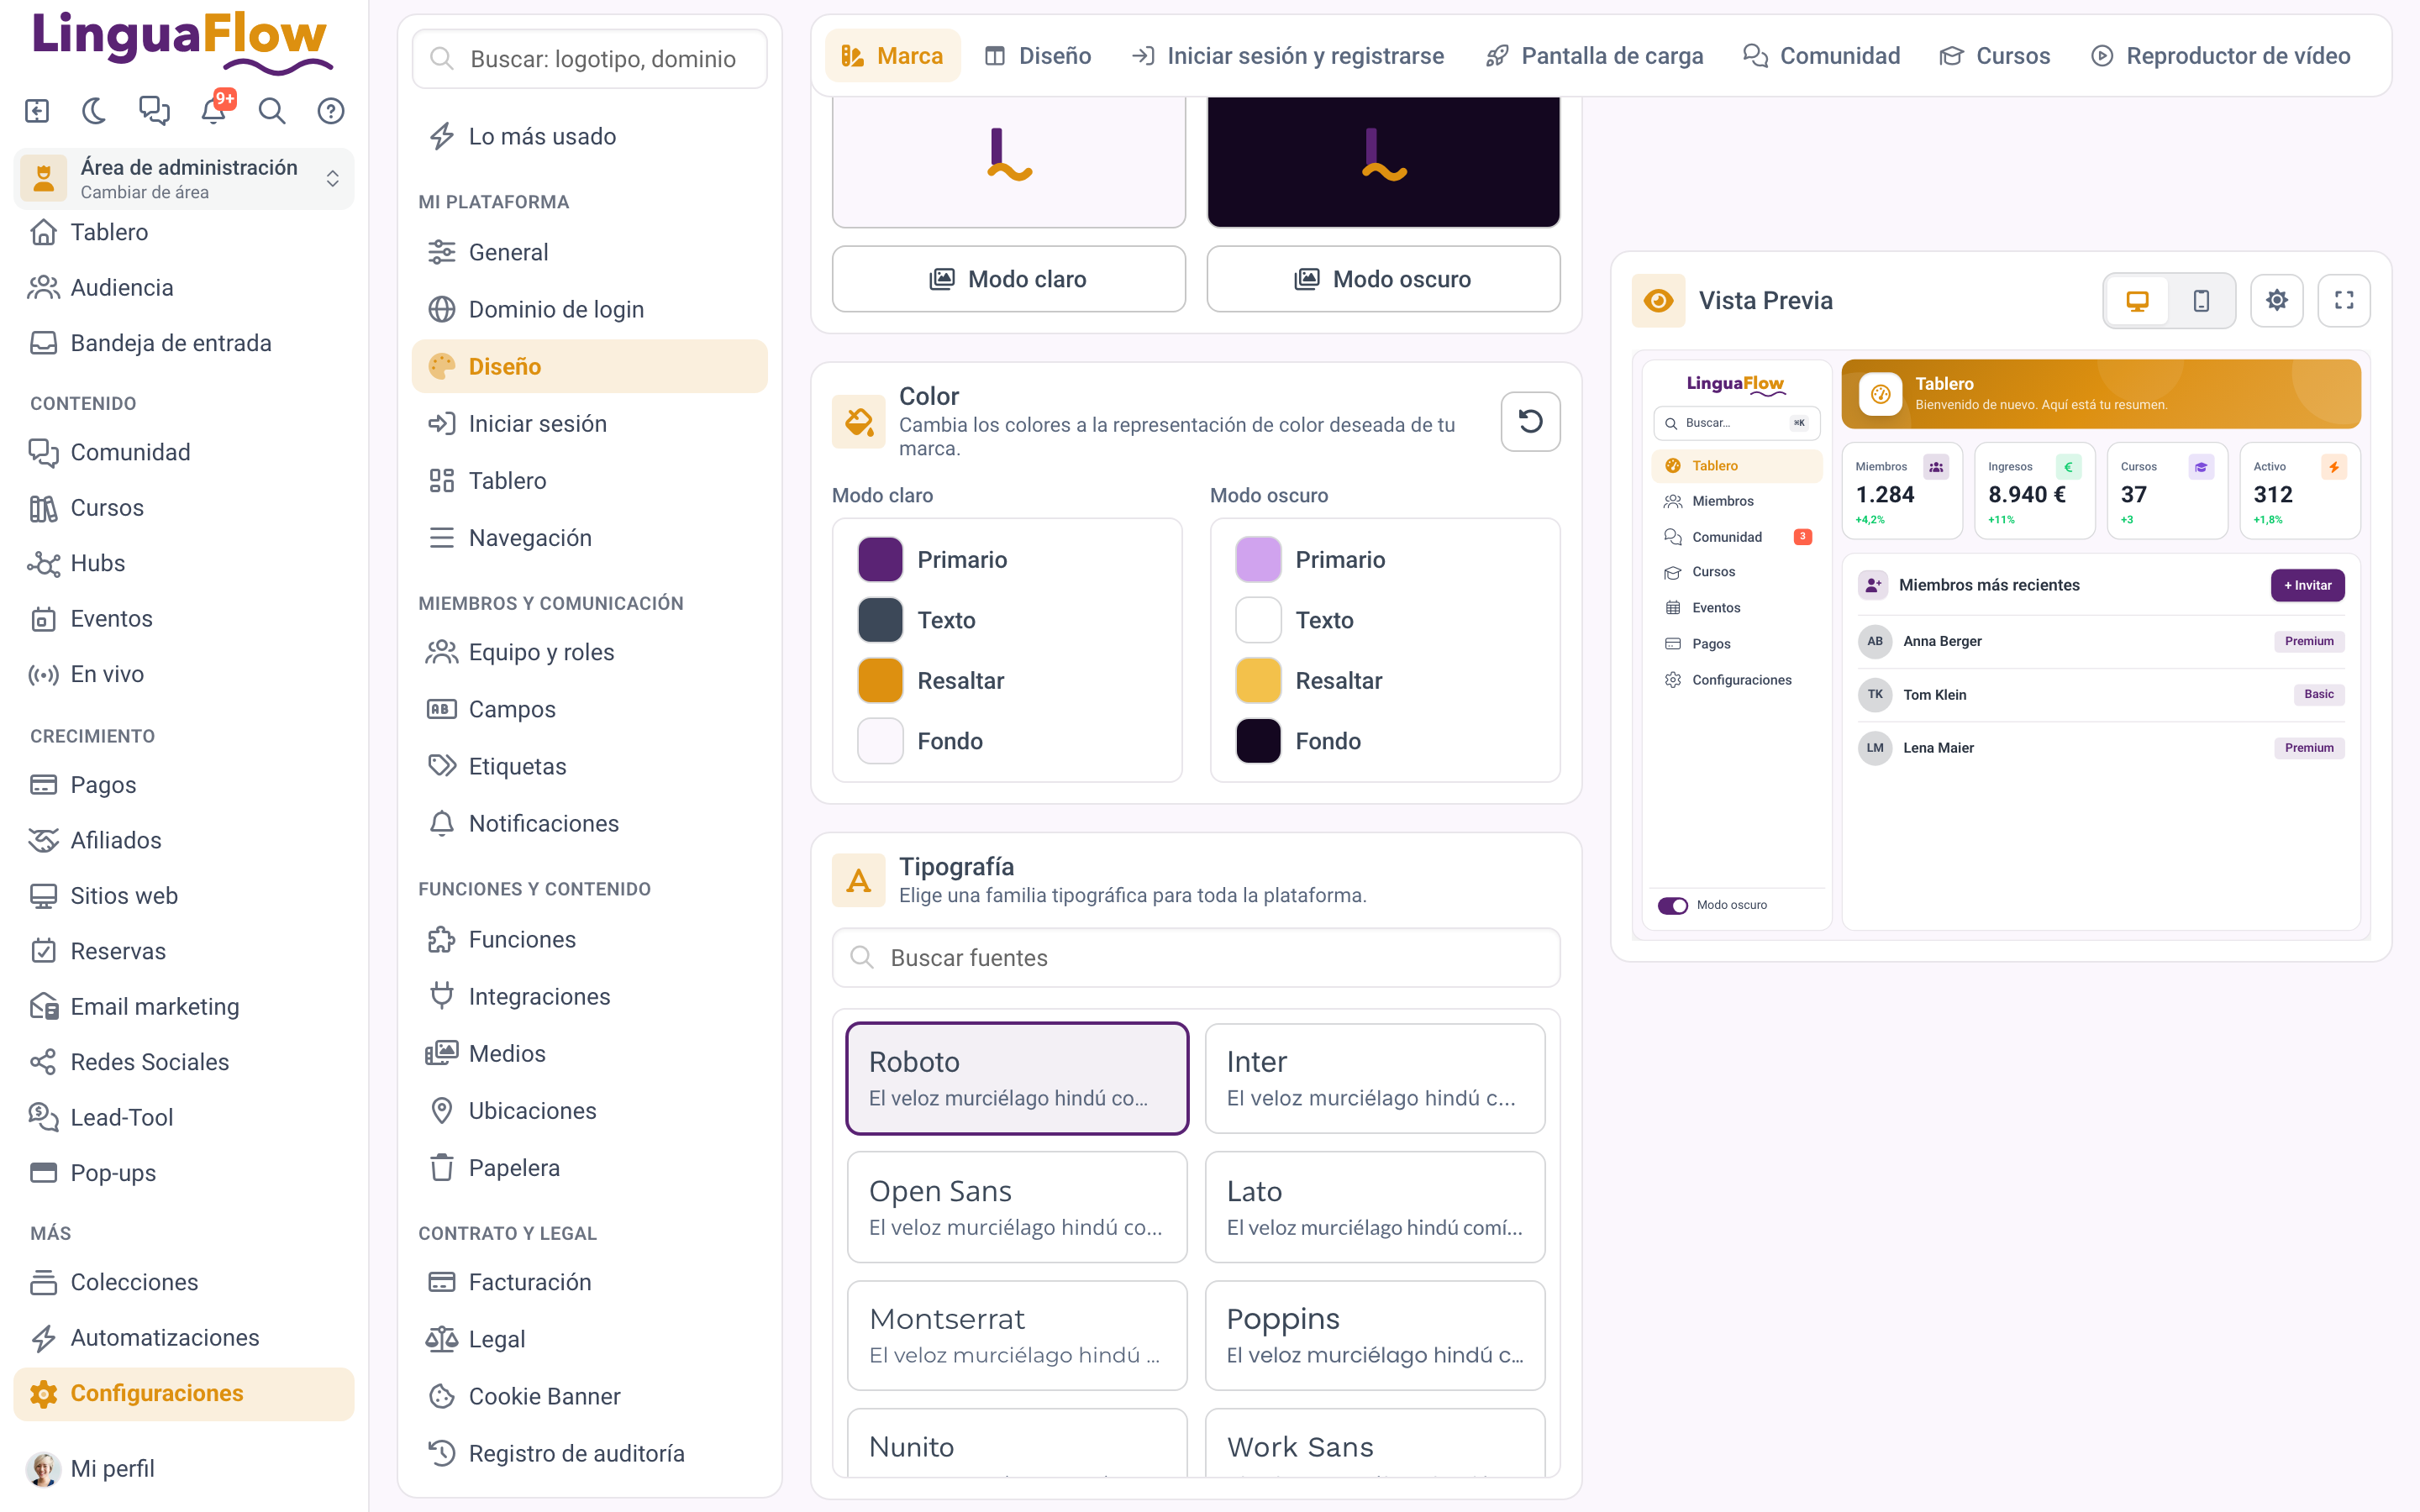2420x1512 pixels.
Task: Toggle Modo oscuro switch in preview
Action: point(1673,905)
